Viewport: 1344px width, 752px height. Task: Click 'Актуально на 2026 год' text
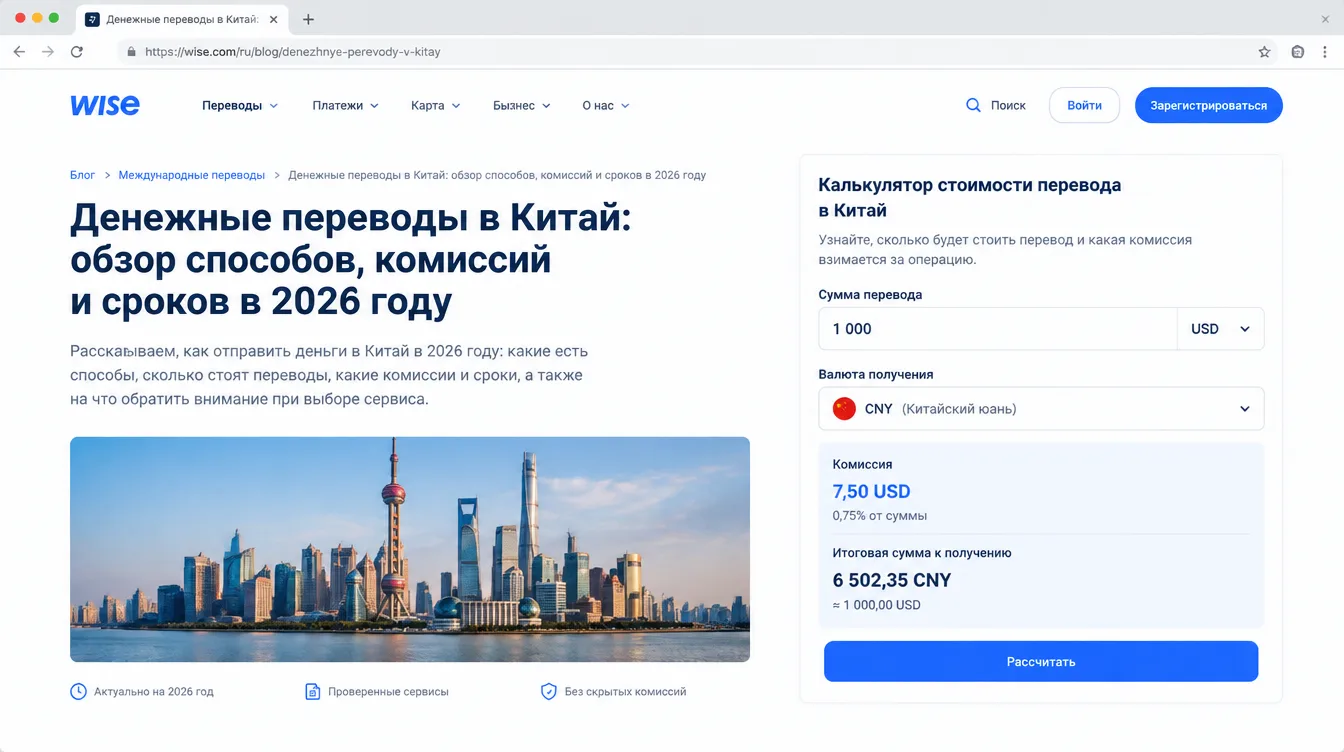[154, 691]
